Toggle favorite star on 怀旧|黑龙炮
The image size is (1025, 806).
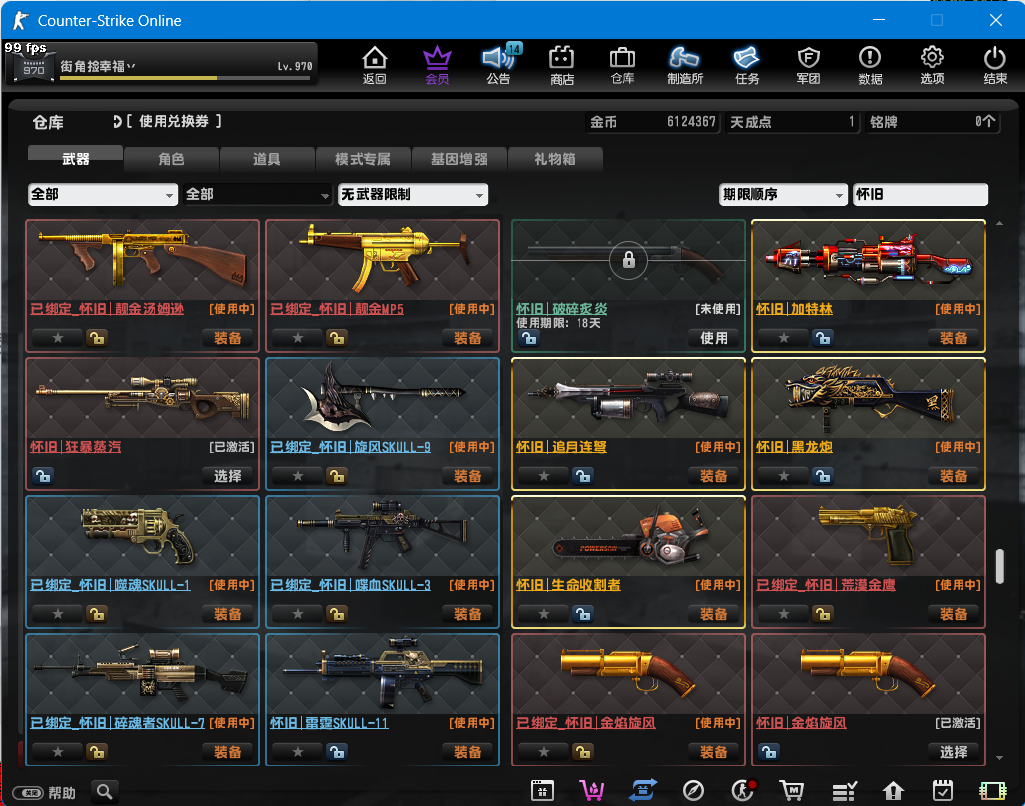(x=784, y=476)
